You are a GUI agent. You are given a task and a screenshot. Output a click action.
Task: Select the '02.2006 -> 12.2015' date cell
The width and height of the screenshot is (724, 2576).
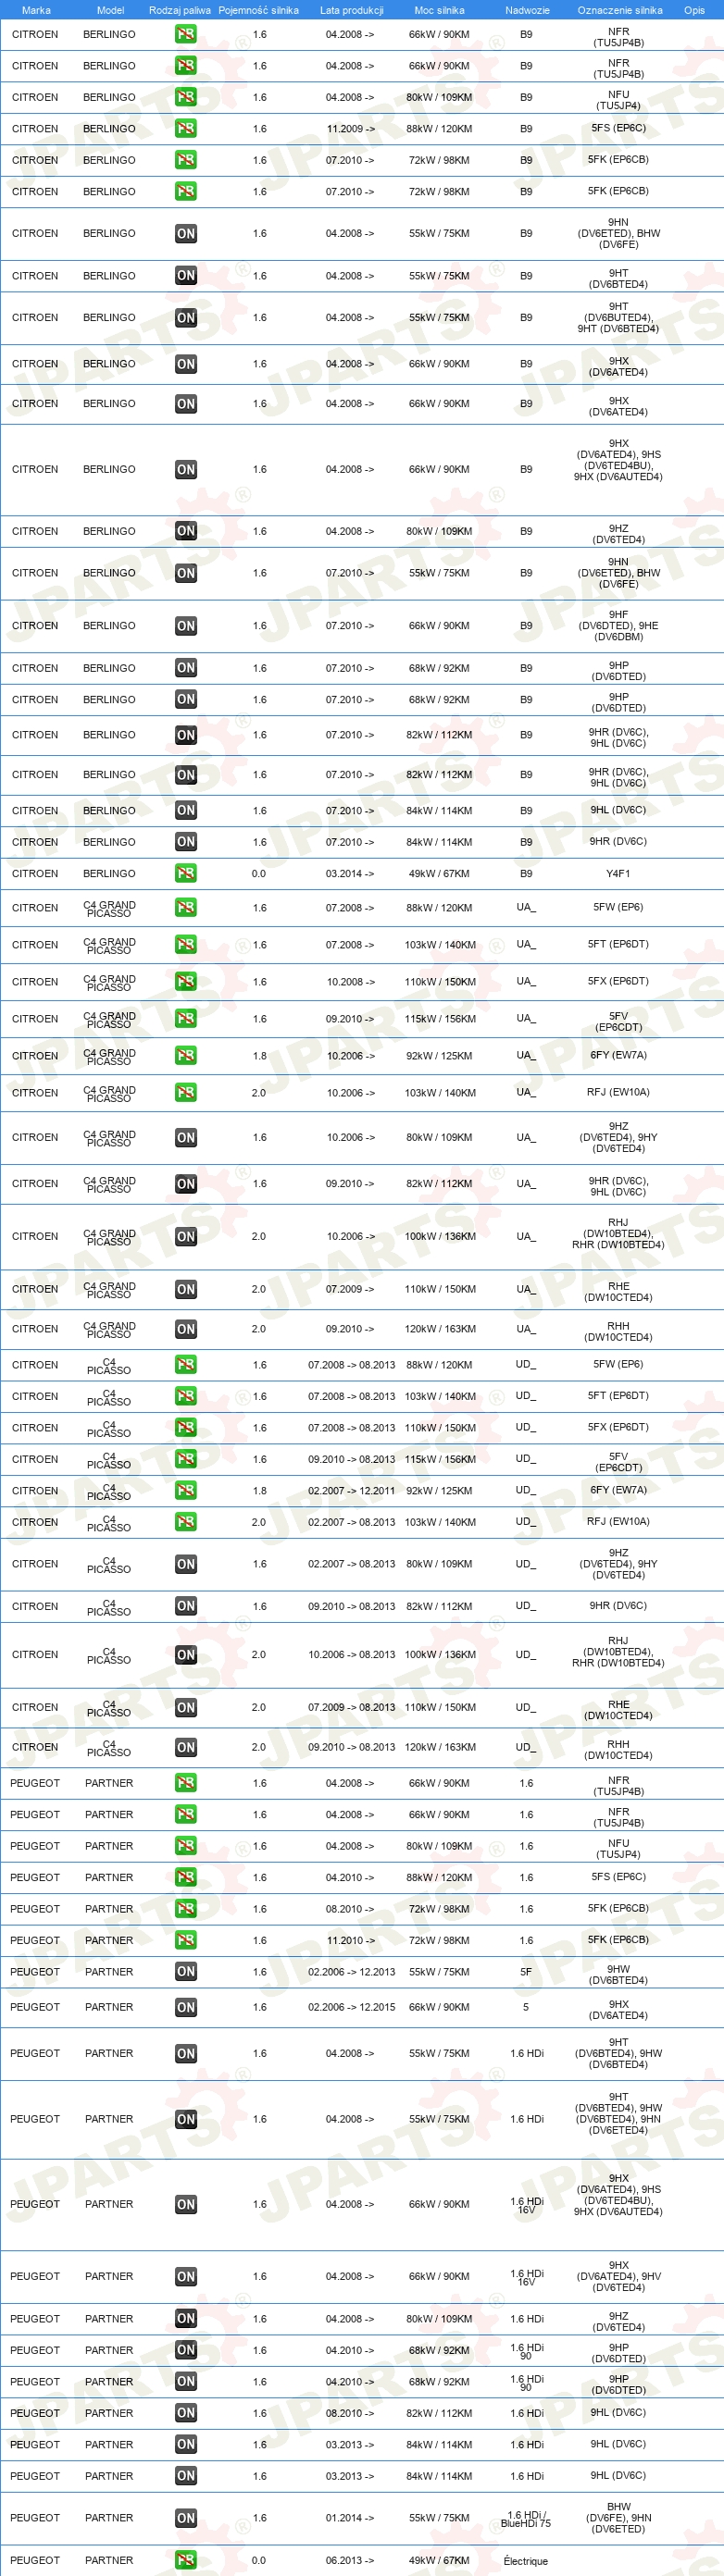(351, 2007)
